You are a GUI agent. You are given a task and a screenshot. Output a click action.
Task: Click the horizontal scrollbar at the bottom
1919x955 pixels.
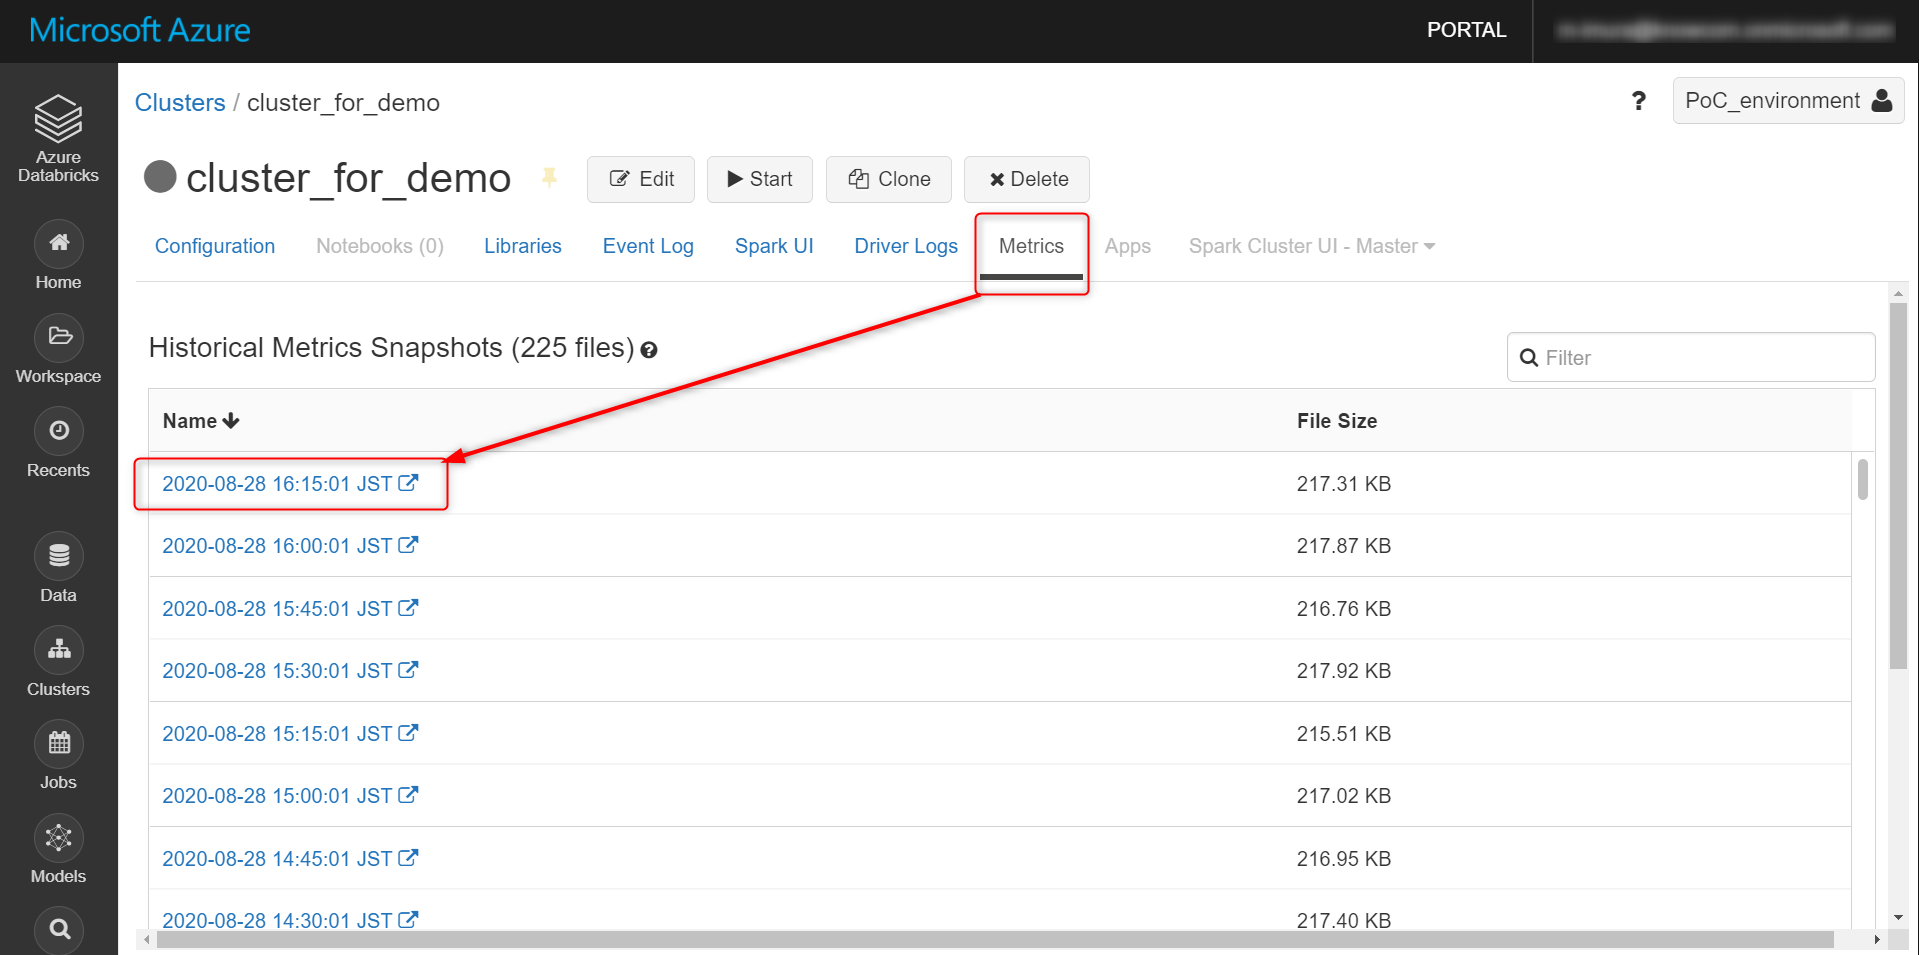(x=995, y=940)
